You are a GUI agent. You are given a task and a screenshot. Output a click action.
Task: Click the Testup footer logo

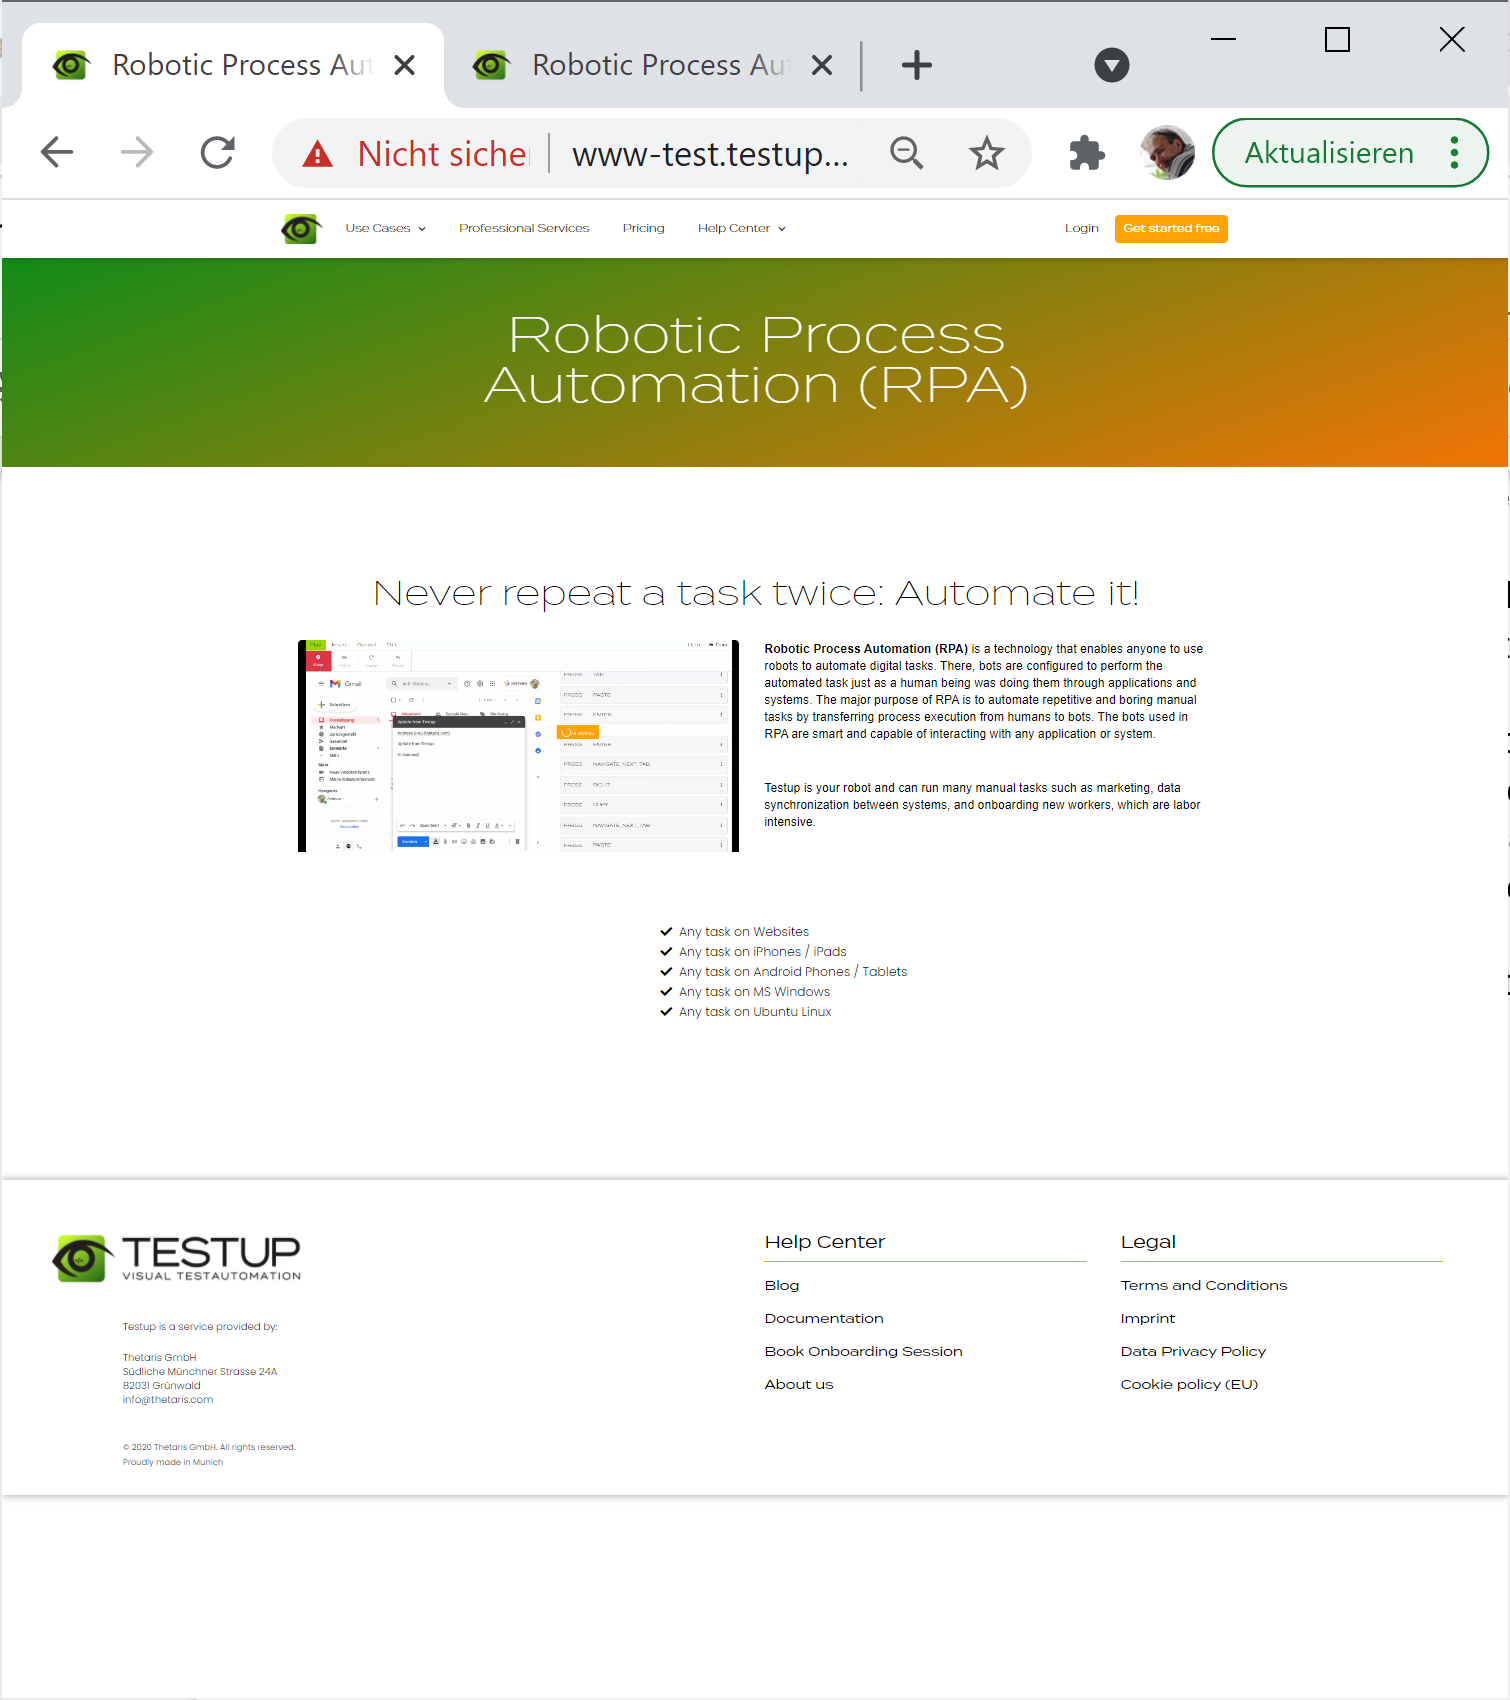pyautogui.click(x=177, y=1258)
